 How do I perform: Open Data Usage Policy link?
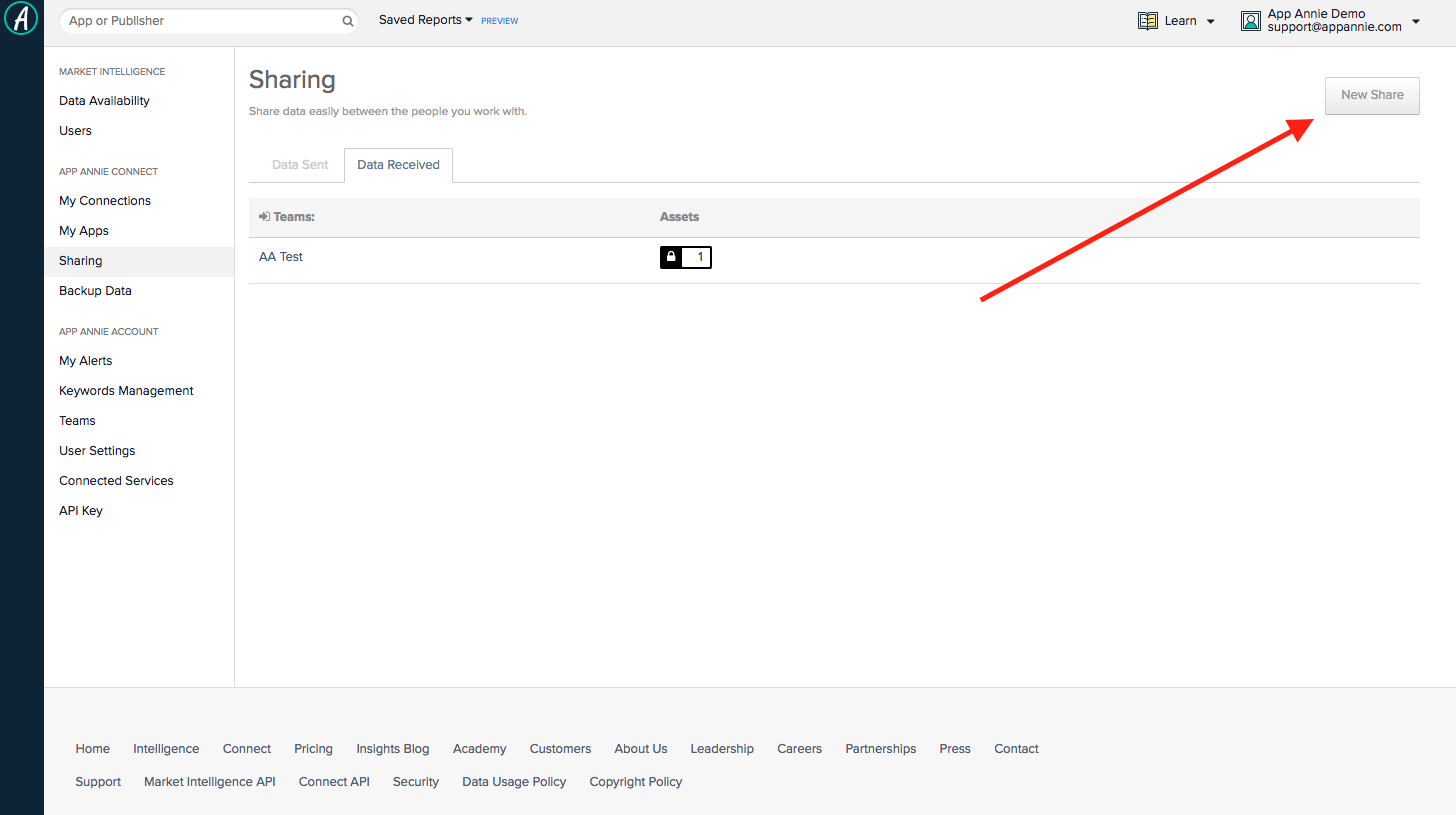coord(514,782)
